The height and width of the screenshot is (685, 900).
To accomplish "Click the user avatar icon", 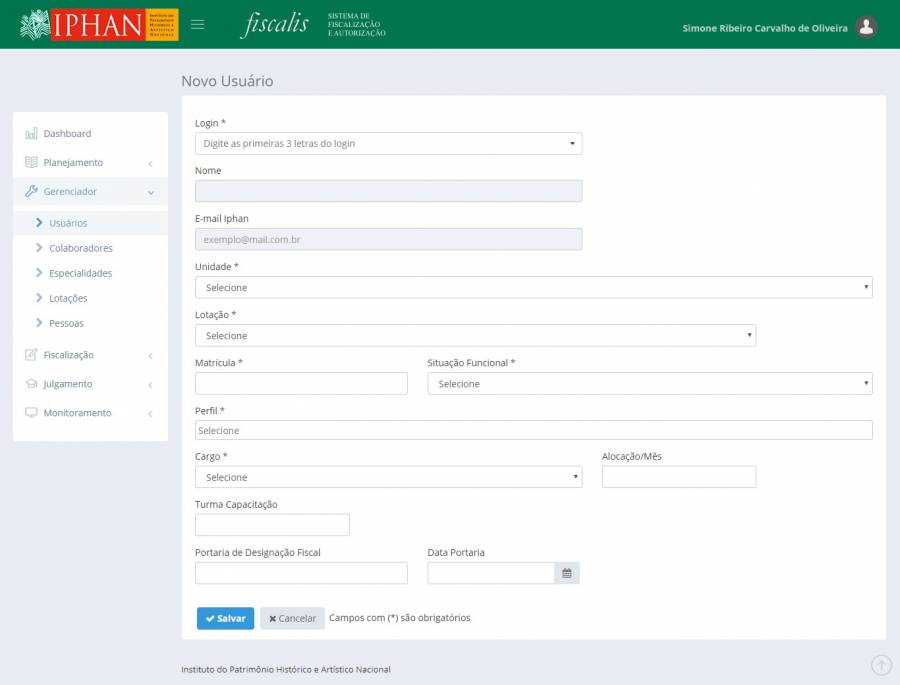I will pyautogui.click(x=867, y=27).
